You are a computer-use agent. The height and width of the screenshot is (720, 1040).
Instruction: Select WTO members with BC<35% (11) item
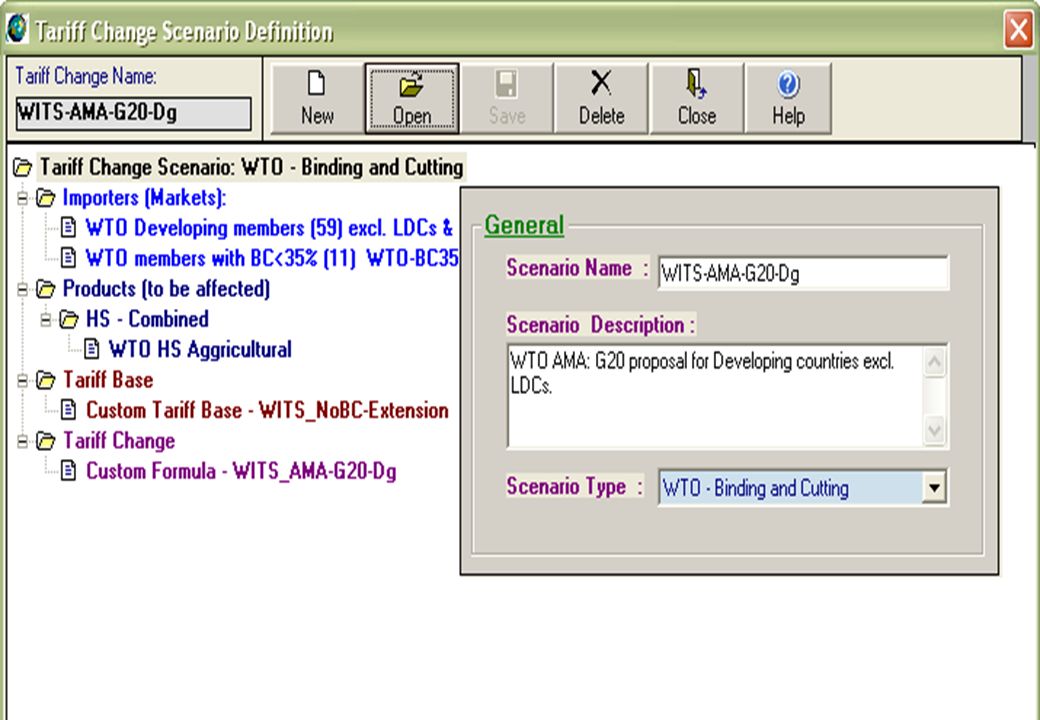[x=272, y=258]
